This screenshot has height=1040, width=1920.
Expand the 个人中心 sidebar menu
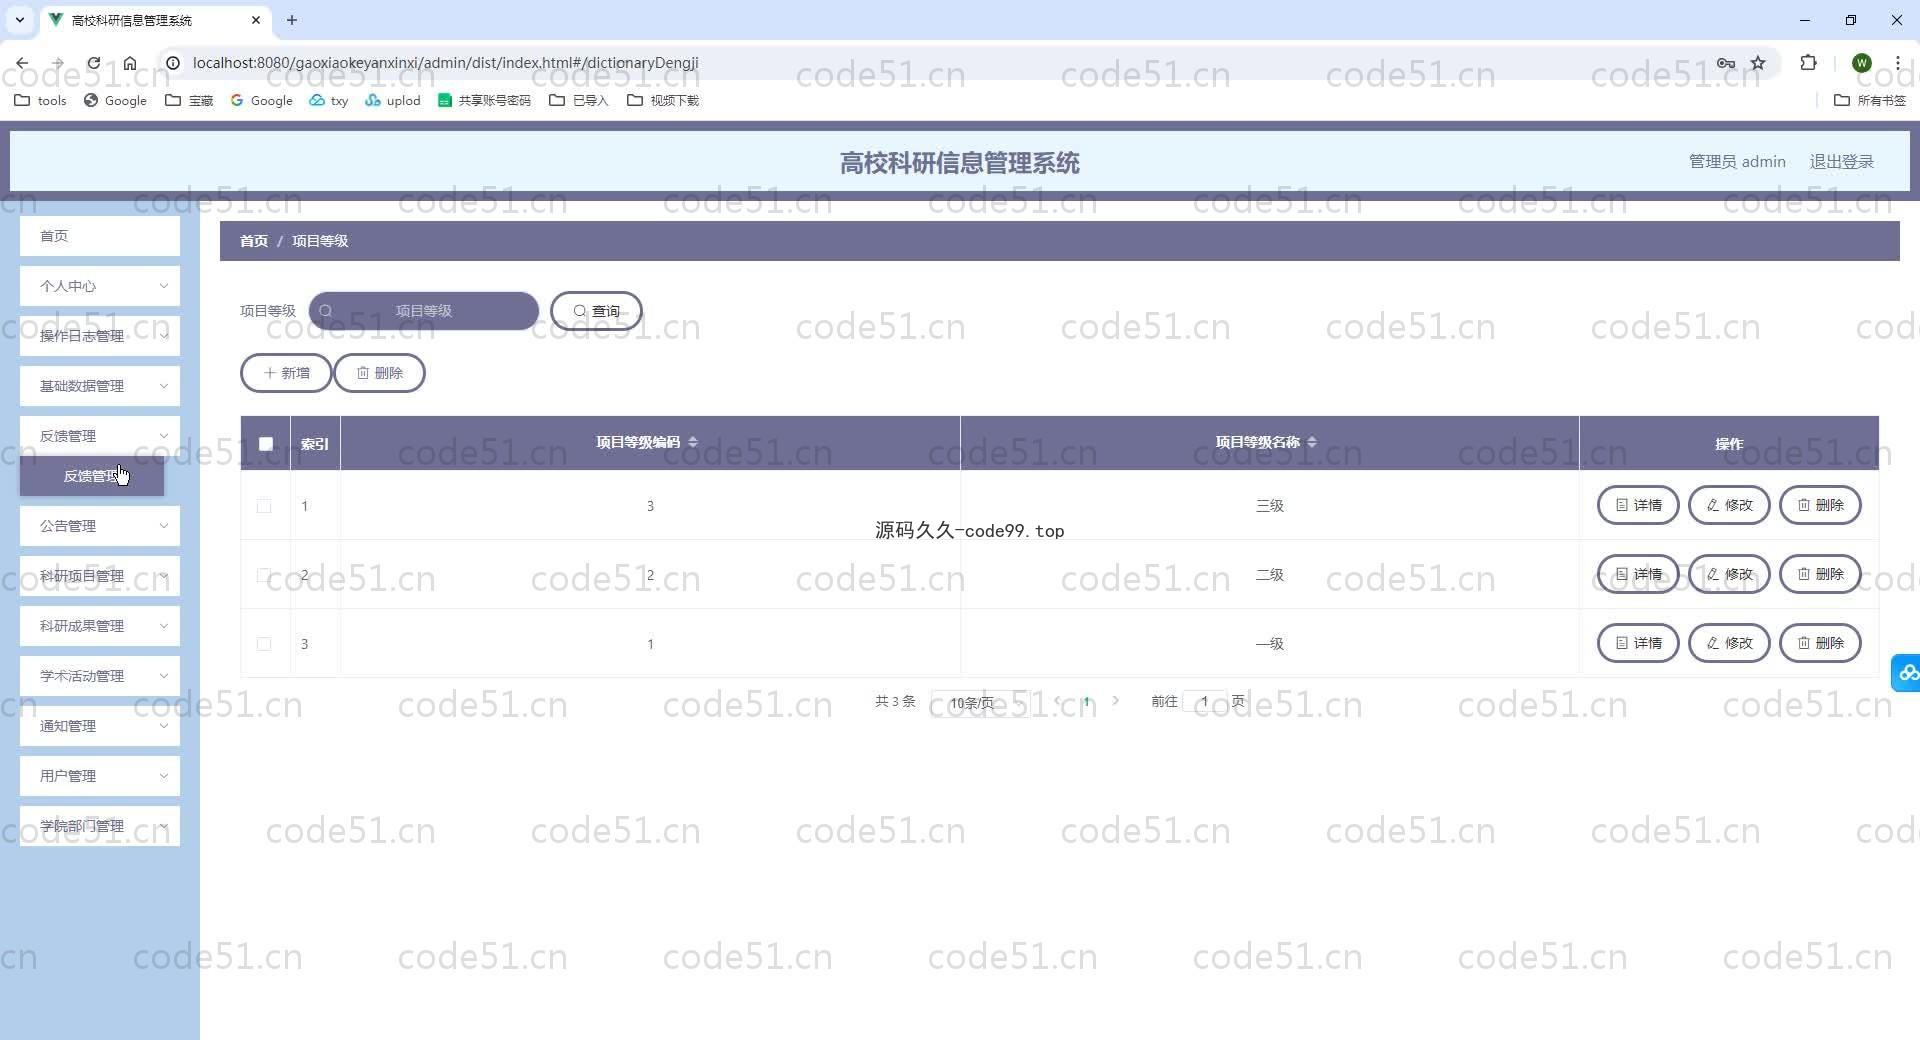click(x=100, y=286)
